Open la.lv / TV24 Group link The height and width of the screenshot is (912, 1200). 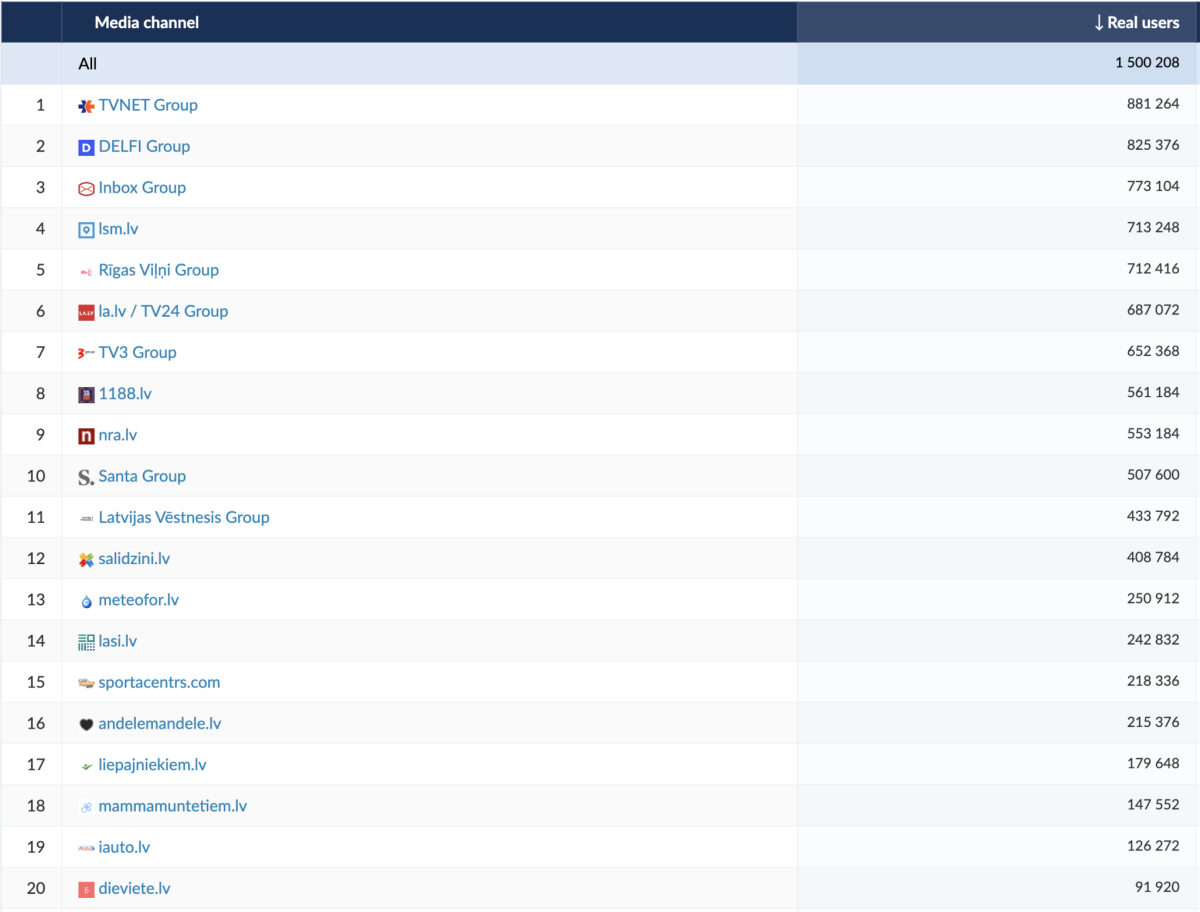pyautogui.click(x=163, y=311)
